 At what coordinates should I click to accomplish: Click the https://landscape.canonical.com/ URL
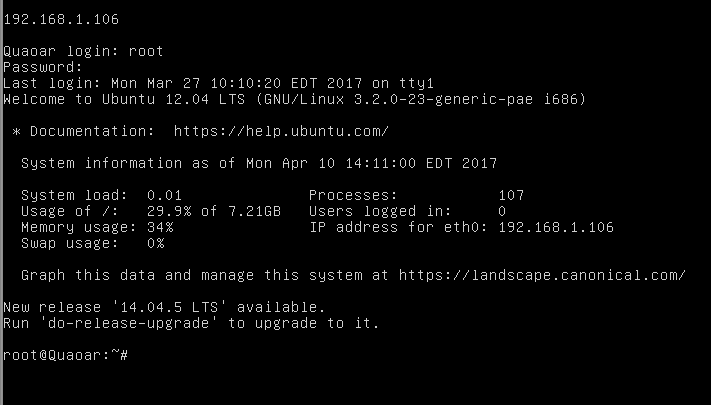click(x=542, y=275)
